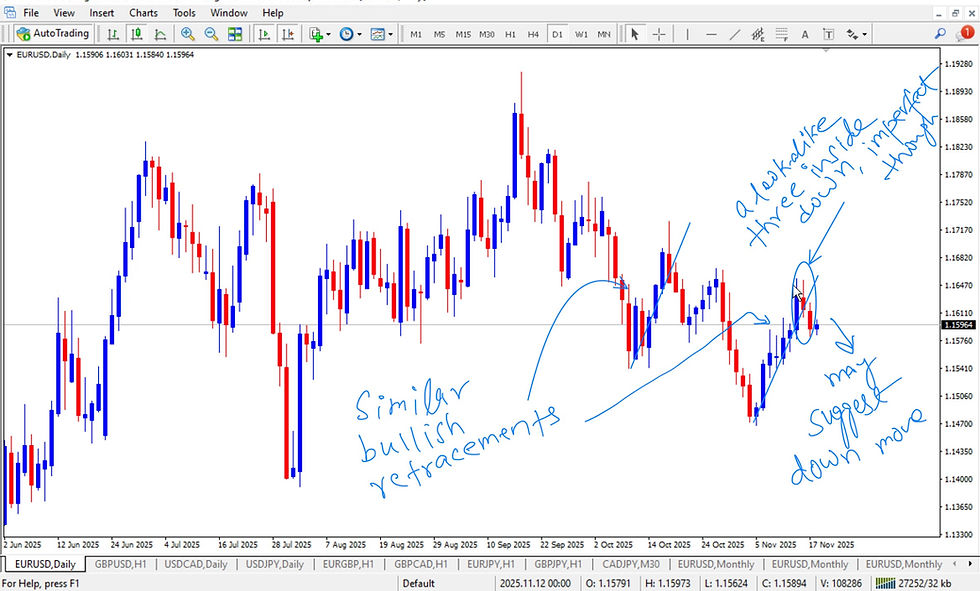Toggle chart auto scroll
Image resolution: width=980 pixels, height=591 pixels.
point(264,34)
